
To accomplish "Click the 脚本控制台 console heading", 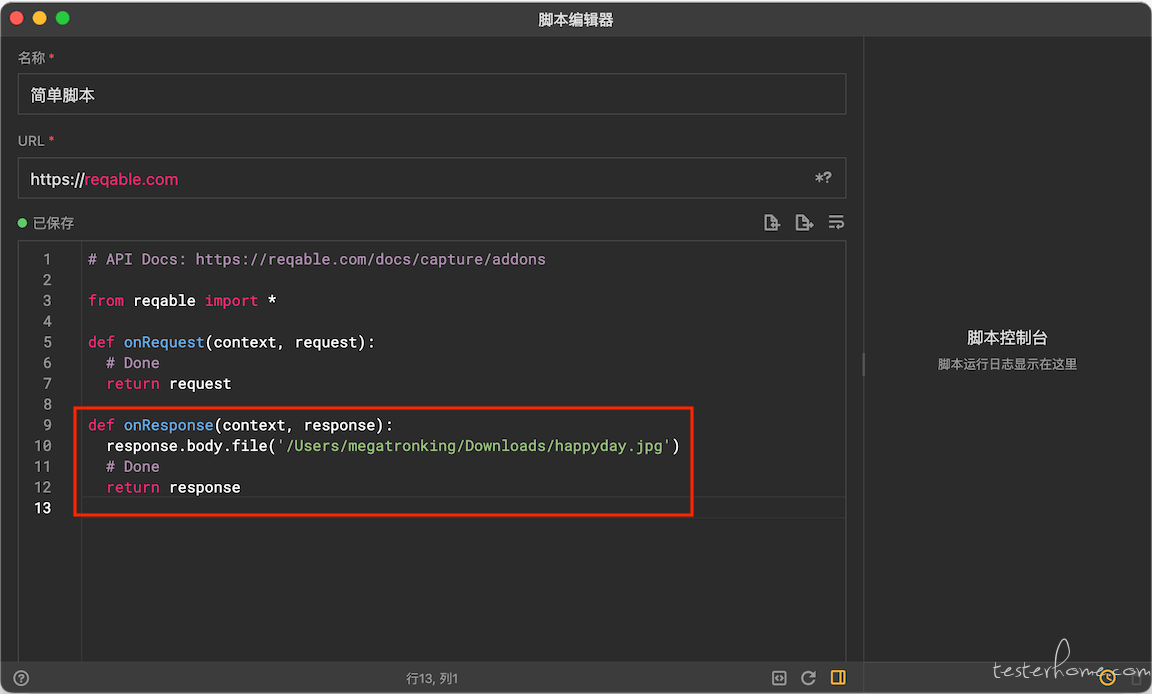I will [1007, 338].
